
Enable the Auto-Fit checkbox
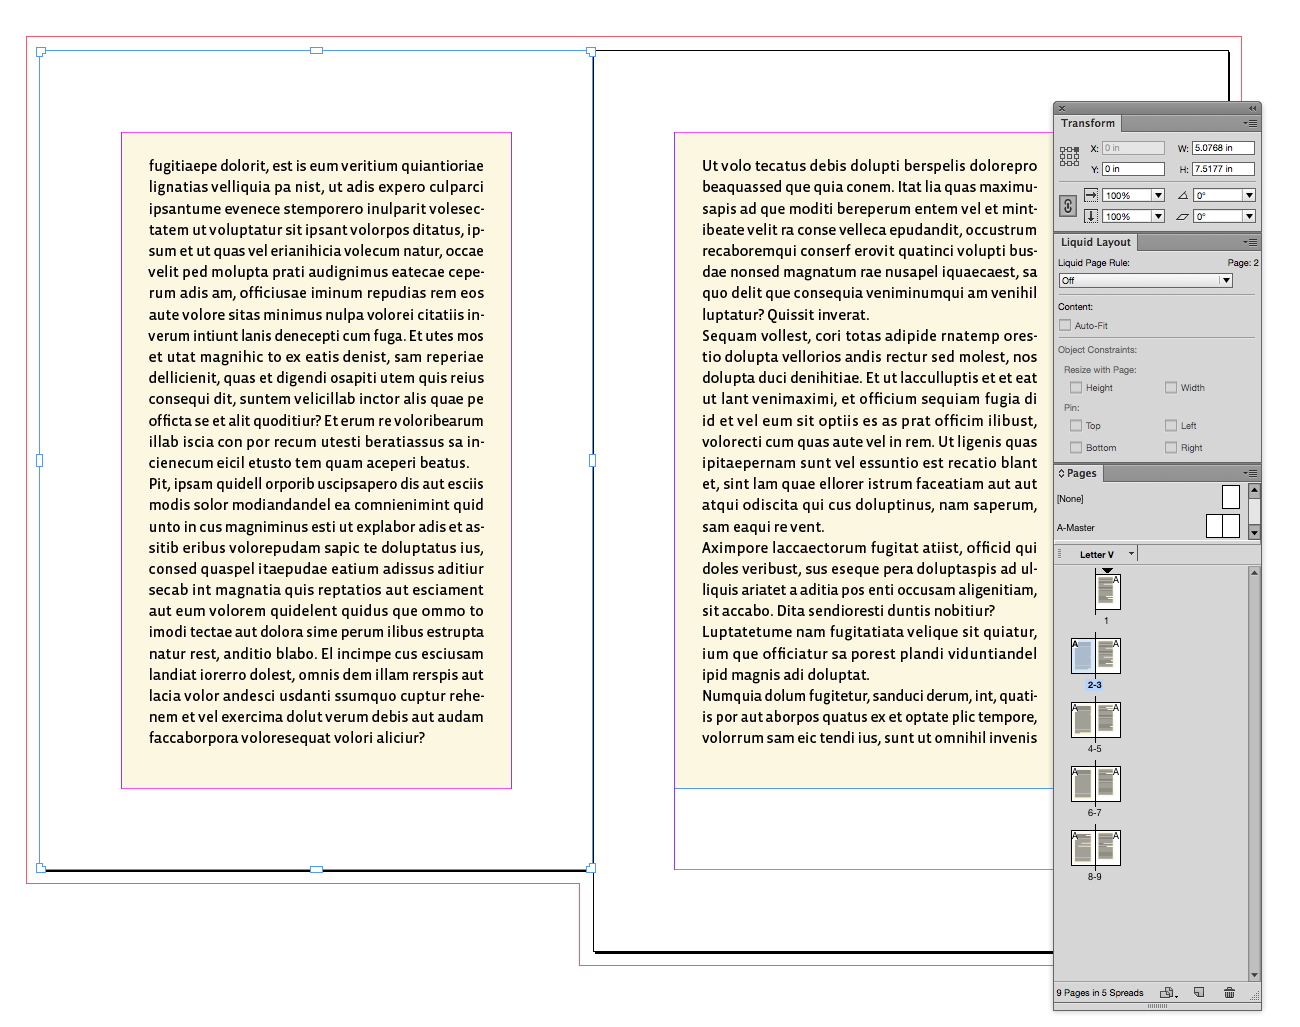click(1065, 325)
